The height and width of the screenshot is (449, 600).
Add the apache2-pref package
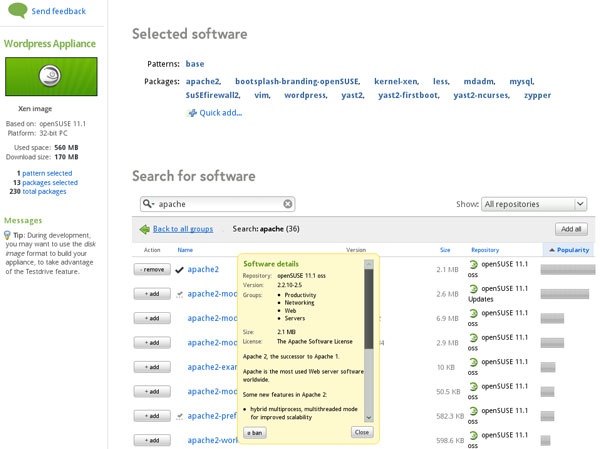pos(152,416)
